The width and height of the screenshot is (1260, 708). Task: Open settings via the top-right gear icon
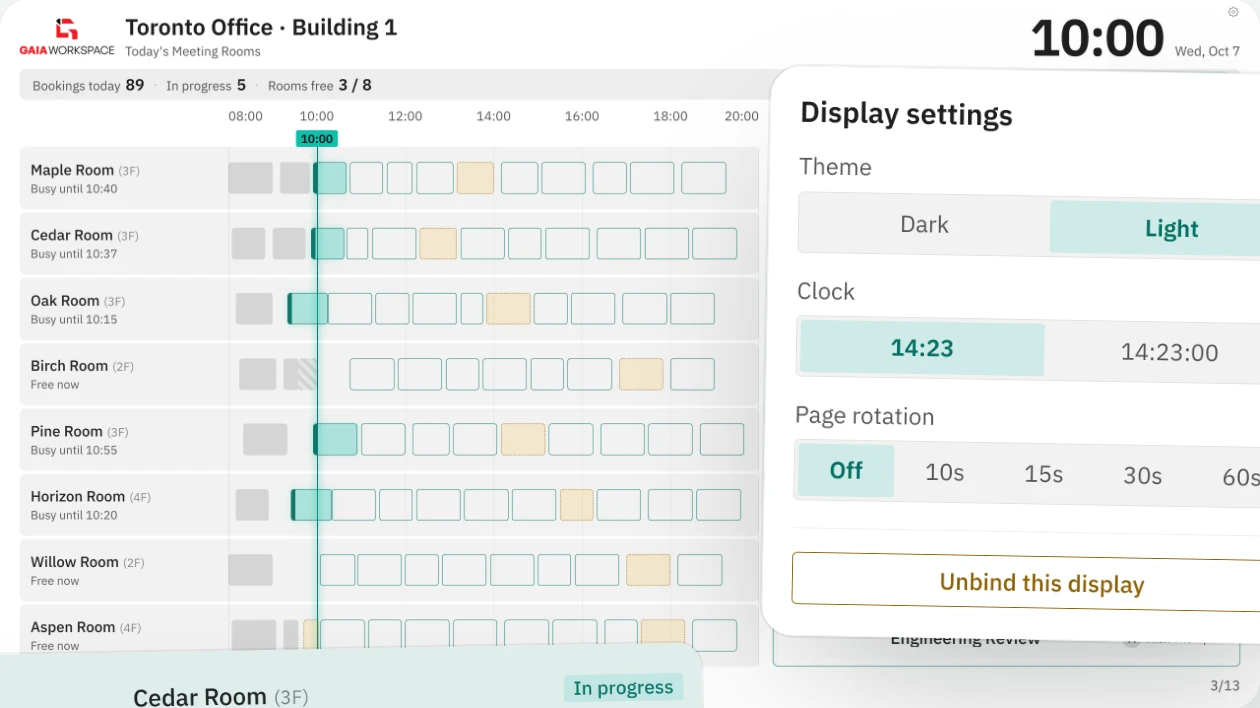[1233, 12]
